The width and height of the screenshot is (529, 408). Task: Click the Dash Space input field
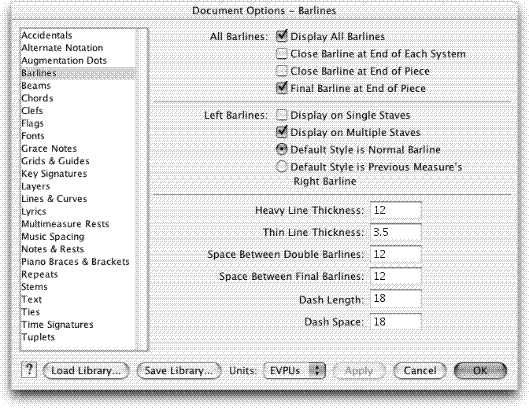pyautogui.click(x=396, y=322)
